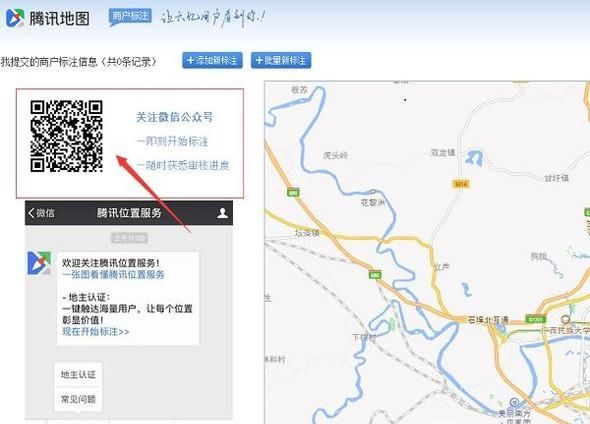Open link 一张图看懂腾讯位置服务
This screenshot has width=590, height=424.
113,275
